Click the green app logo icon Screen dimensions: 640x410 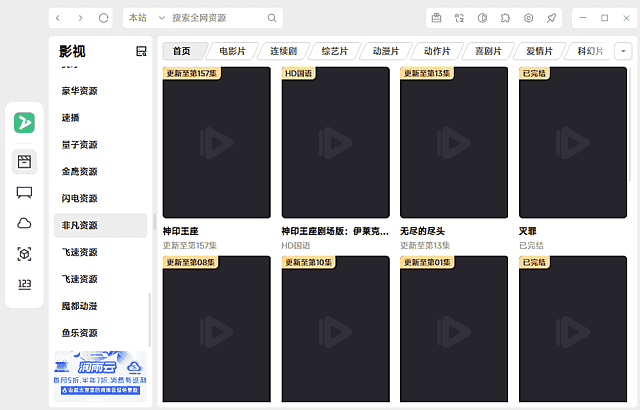pos(24,122)
